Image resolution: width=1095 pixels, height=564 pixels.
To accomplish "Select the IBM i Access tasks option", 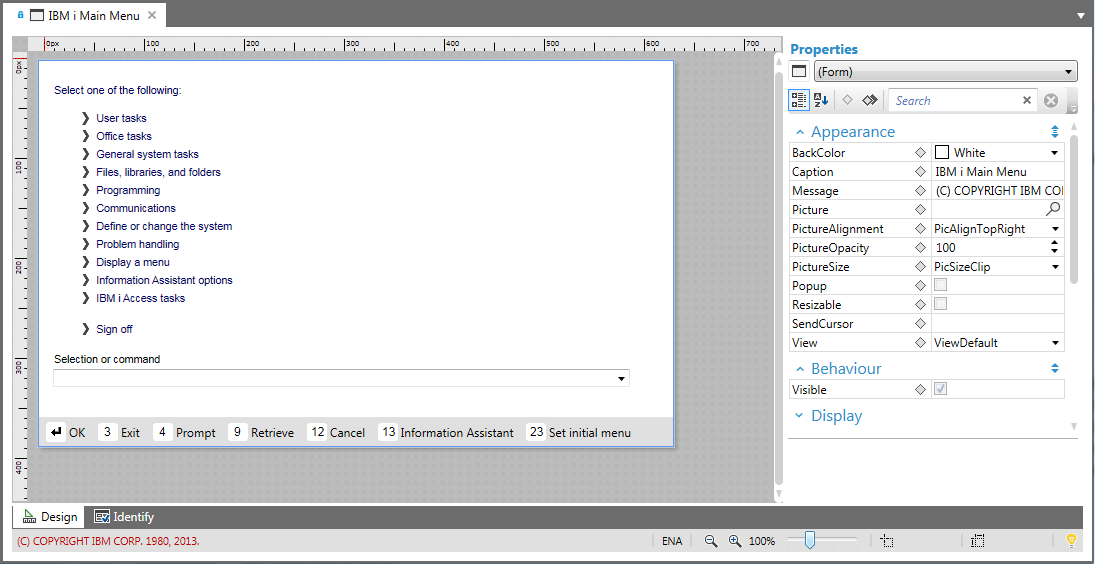I will click(x=140, y=298).
